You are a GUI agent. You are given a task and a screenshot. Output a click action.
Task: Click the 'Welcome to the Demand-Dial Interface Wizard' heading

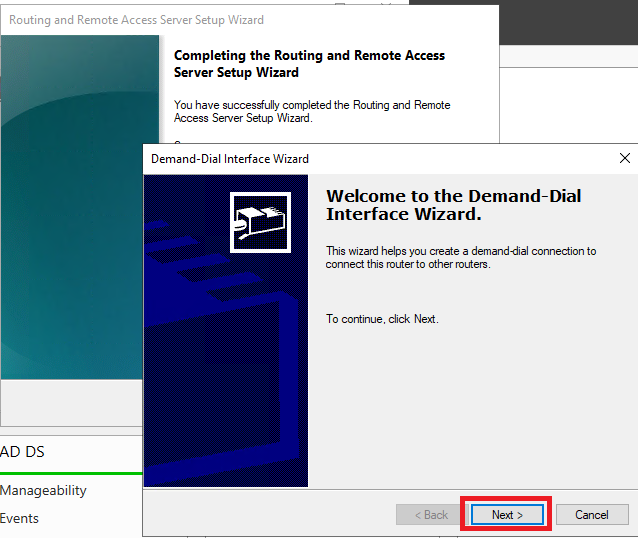(453, 205)
